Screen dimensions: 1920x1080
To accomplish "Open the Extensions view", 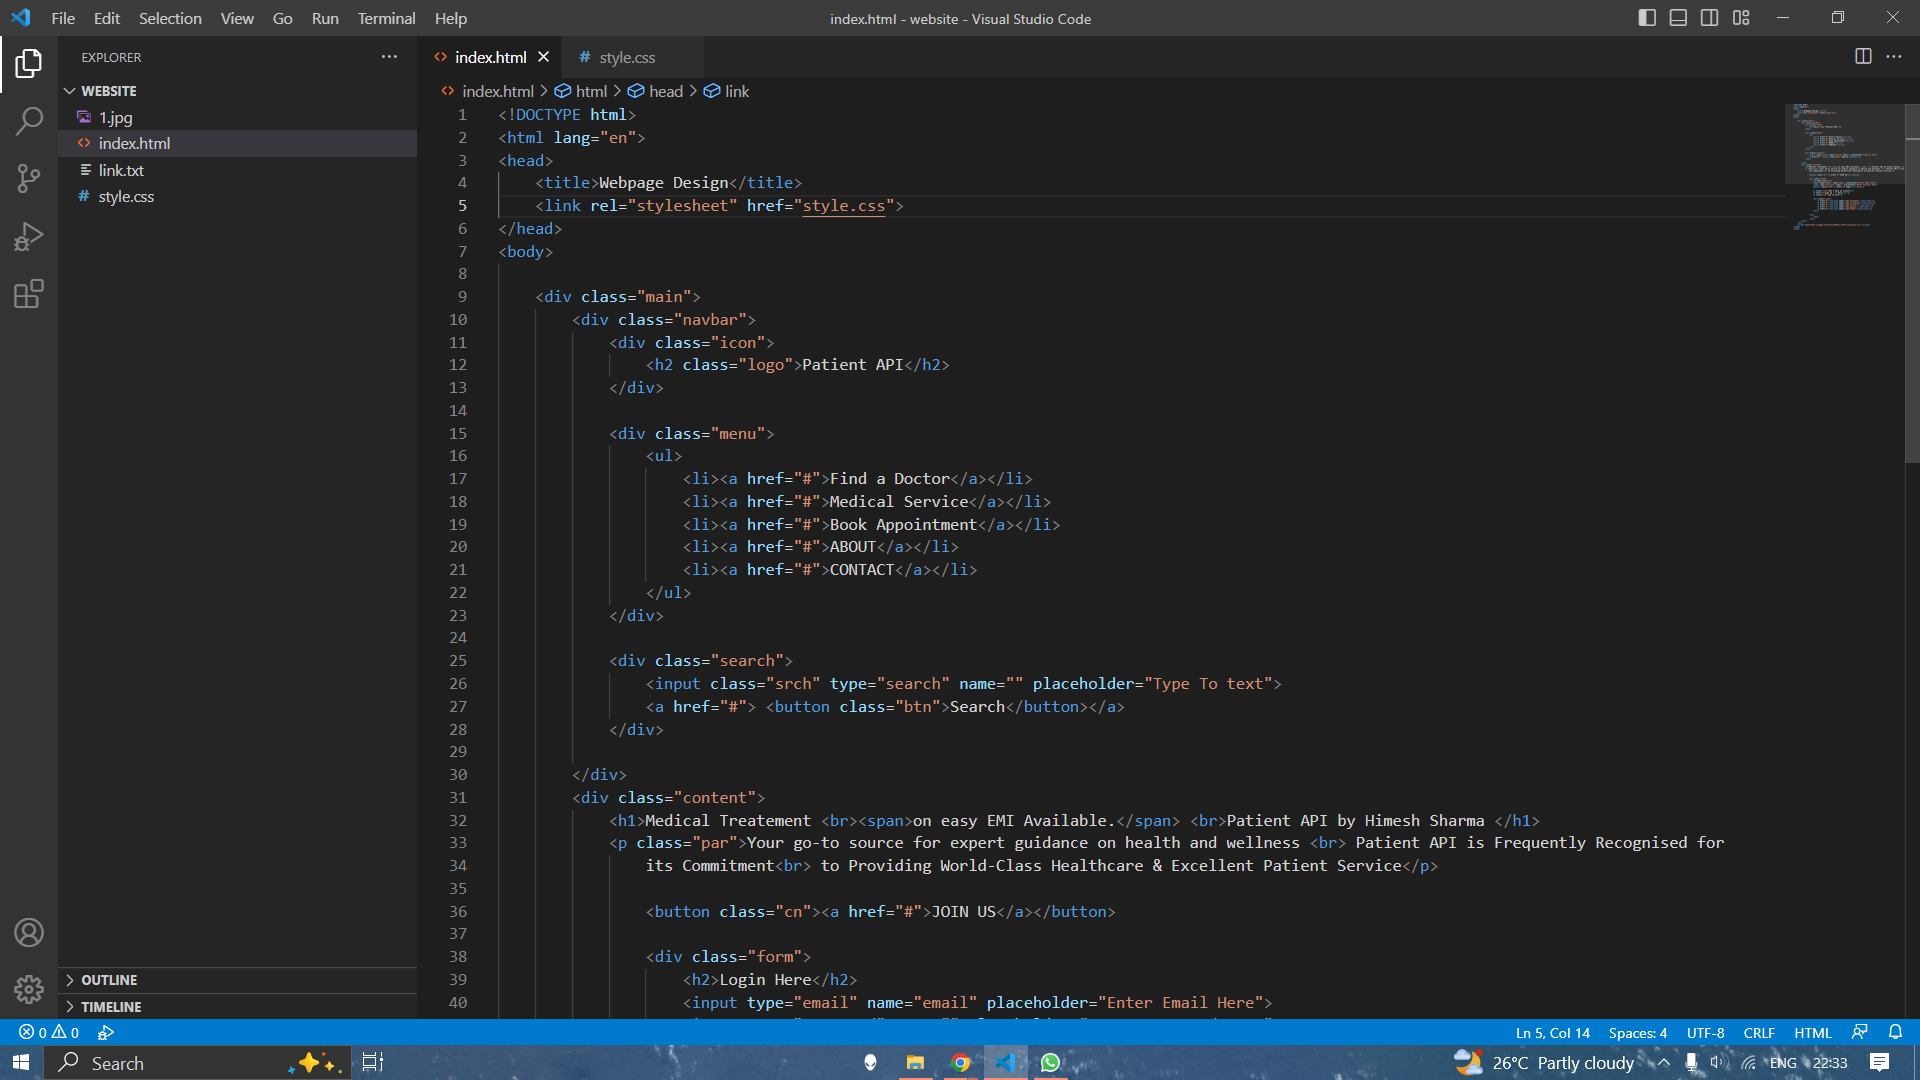I will (29, 294).
